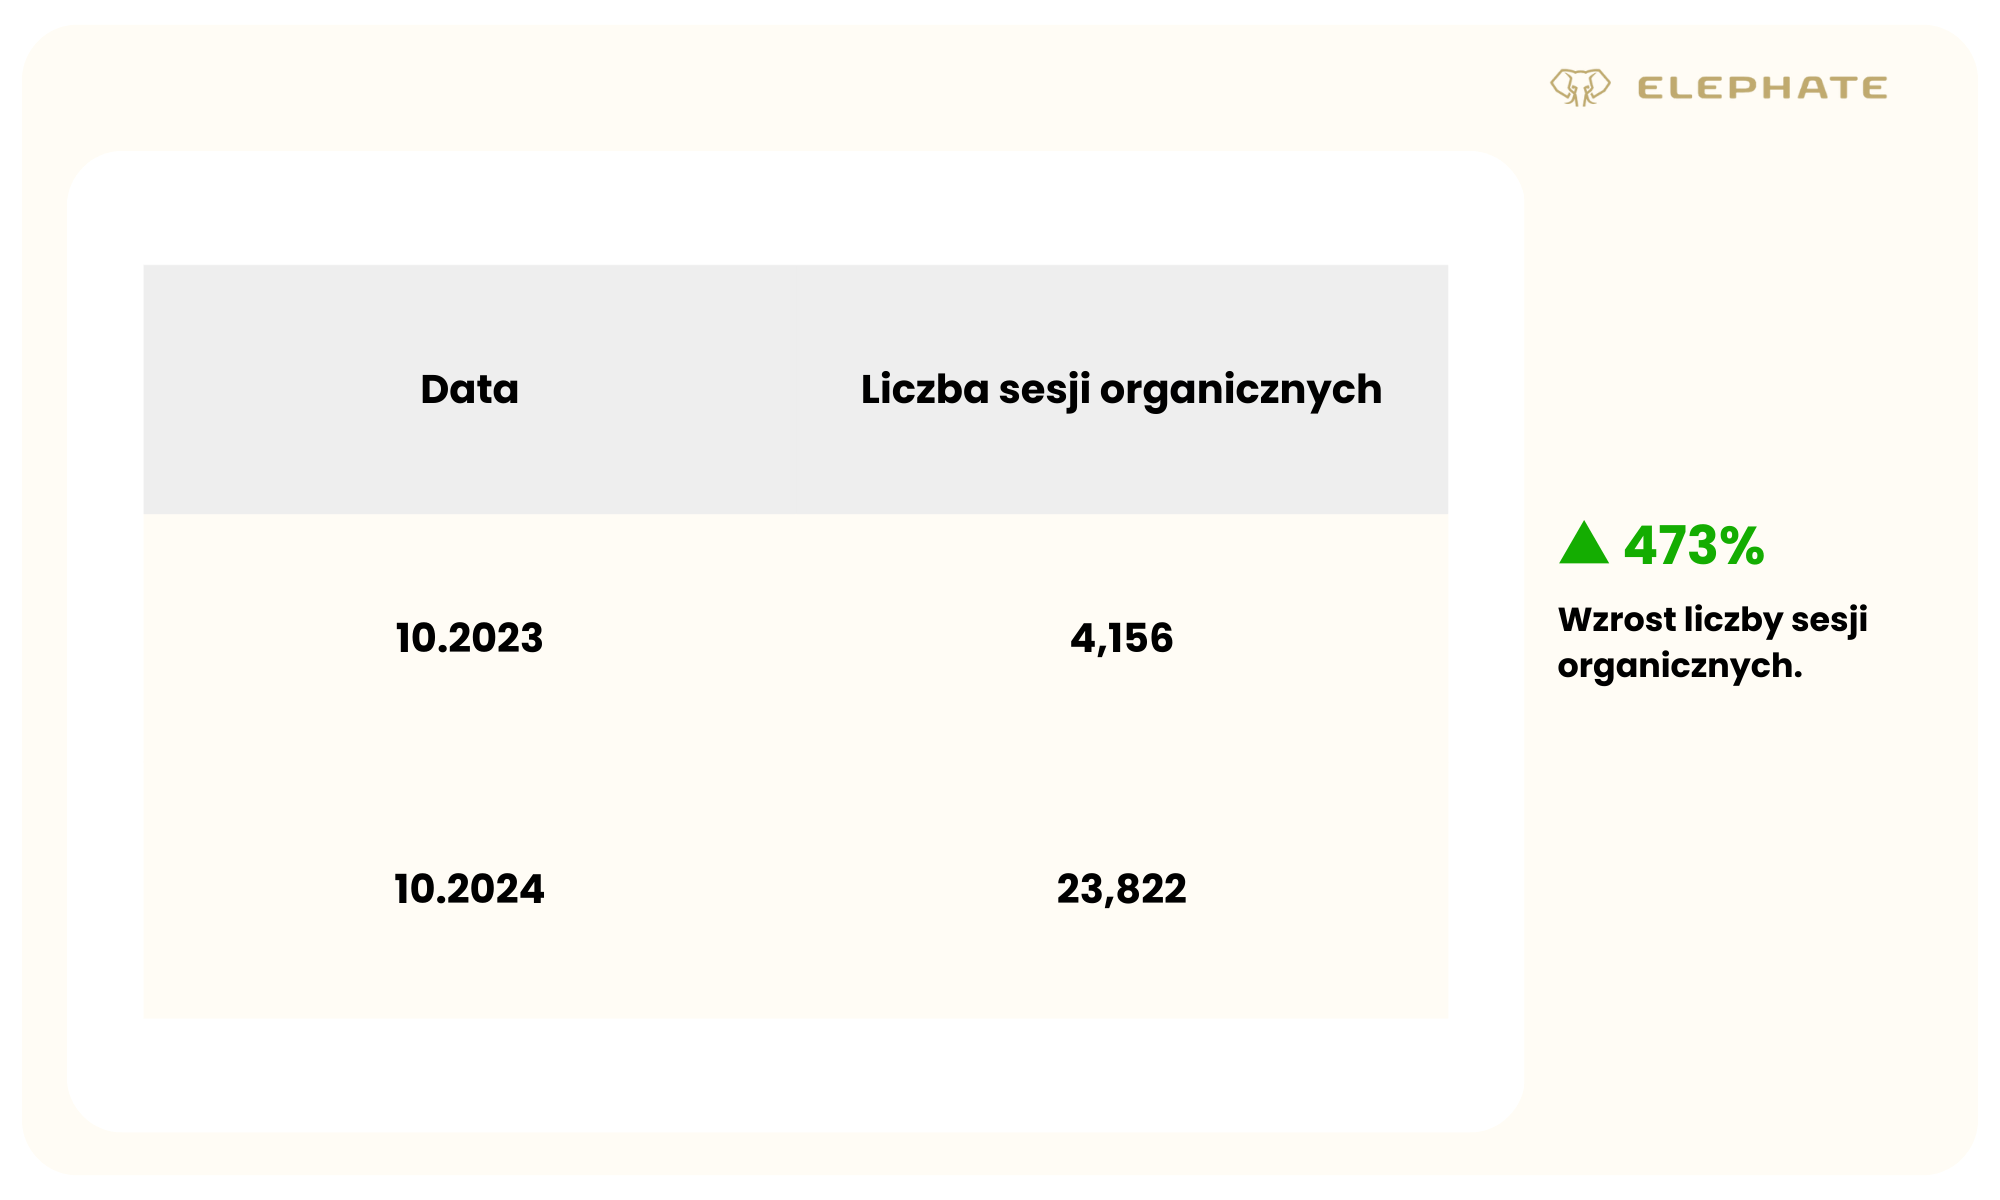Screen dimensions: 2000x1200
Task: Click the "Wzrost liczby sesji organicznych." caption
Action: [1712, 642]
